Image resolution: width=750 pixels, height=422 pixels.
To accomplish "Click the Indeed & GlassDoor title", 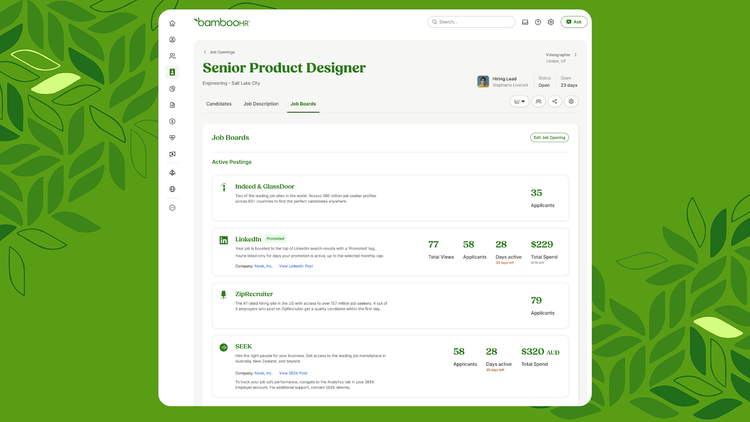I will pyautogui.click(x=265, y=187).
